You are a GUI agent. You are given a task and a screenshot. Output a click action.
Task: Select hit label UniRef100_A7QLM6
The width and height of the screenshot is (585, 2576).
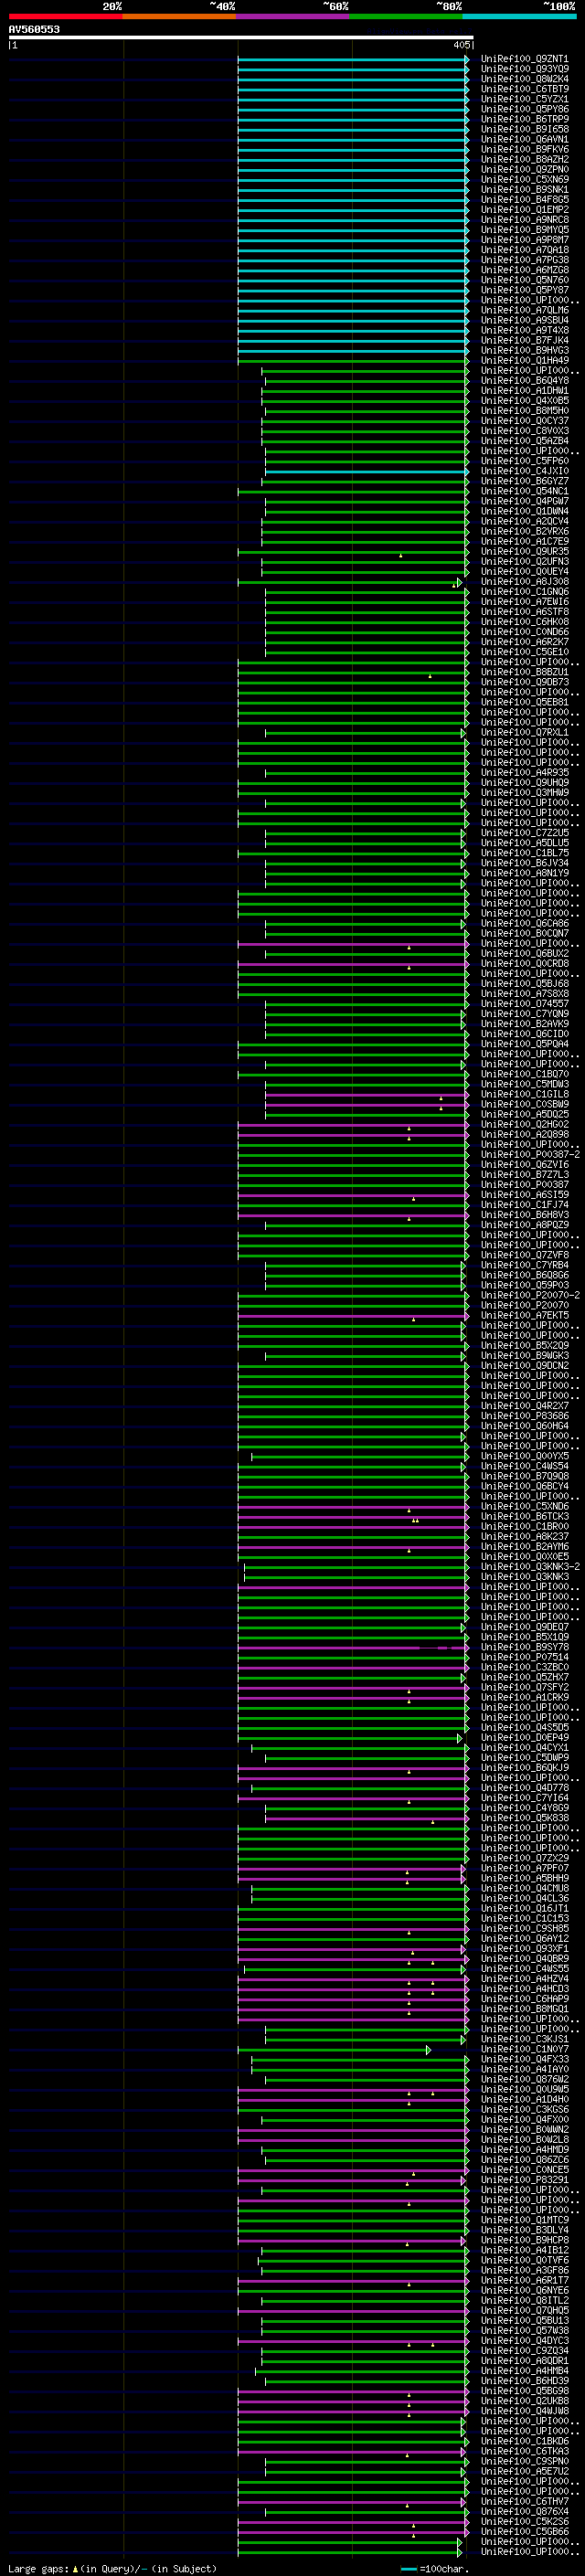tap(524, 310)
